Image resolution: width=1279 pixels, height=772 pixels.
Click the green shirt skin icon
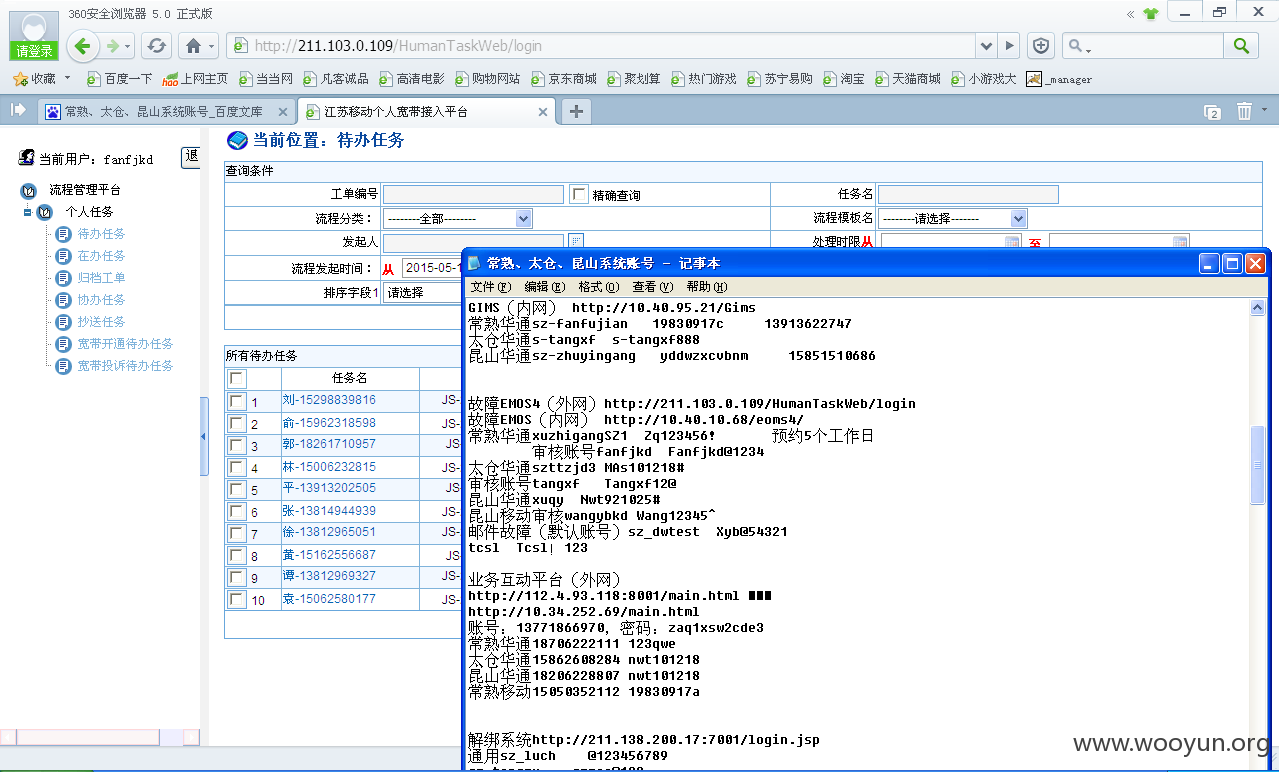1151,14
